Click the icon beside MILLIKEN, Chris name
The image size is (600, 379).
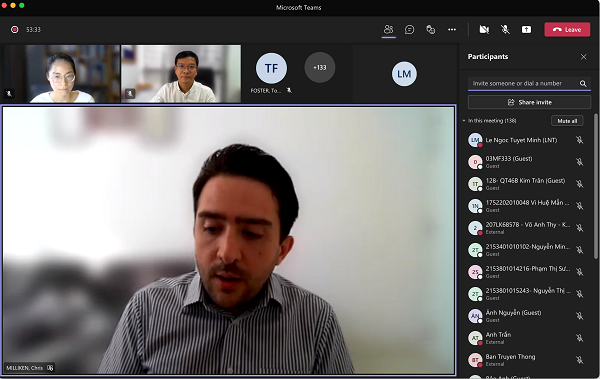click(x=50, y=368)
